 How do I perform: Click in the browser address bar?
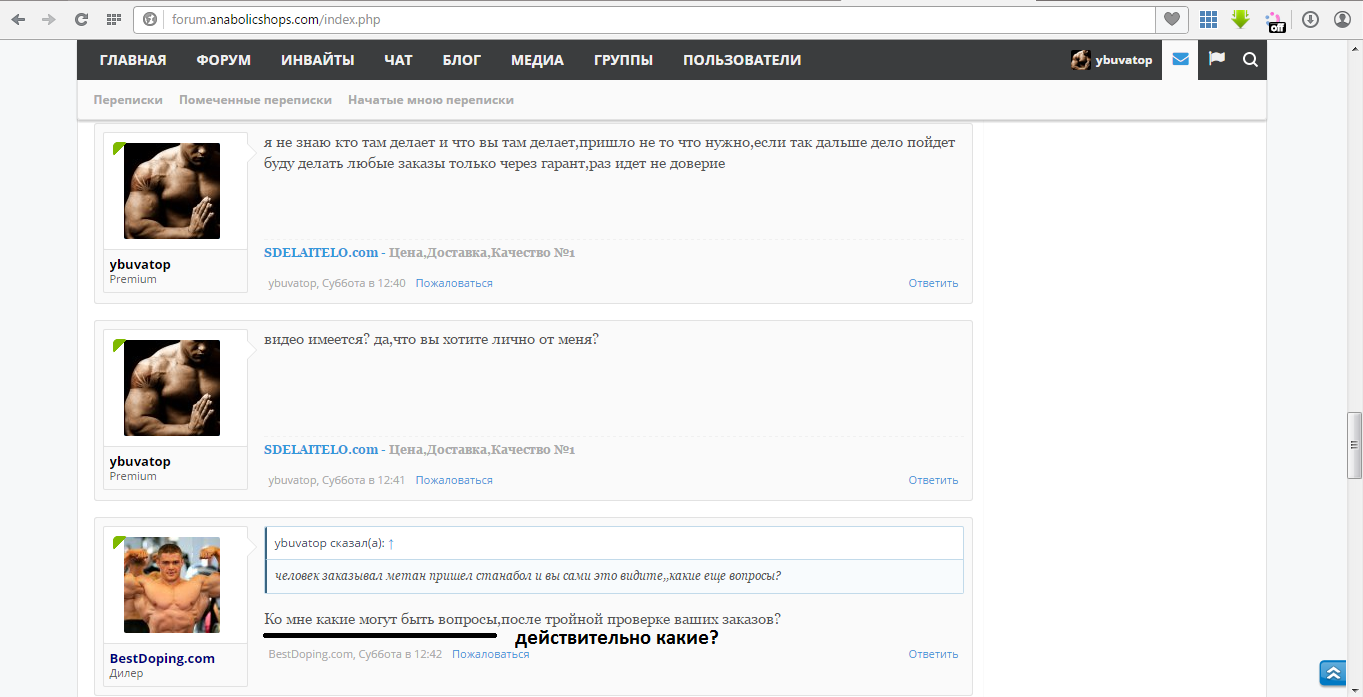click(x=650, y=19)
